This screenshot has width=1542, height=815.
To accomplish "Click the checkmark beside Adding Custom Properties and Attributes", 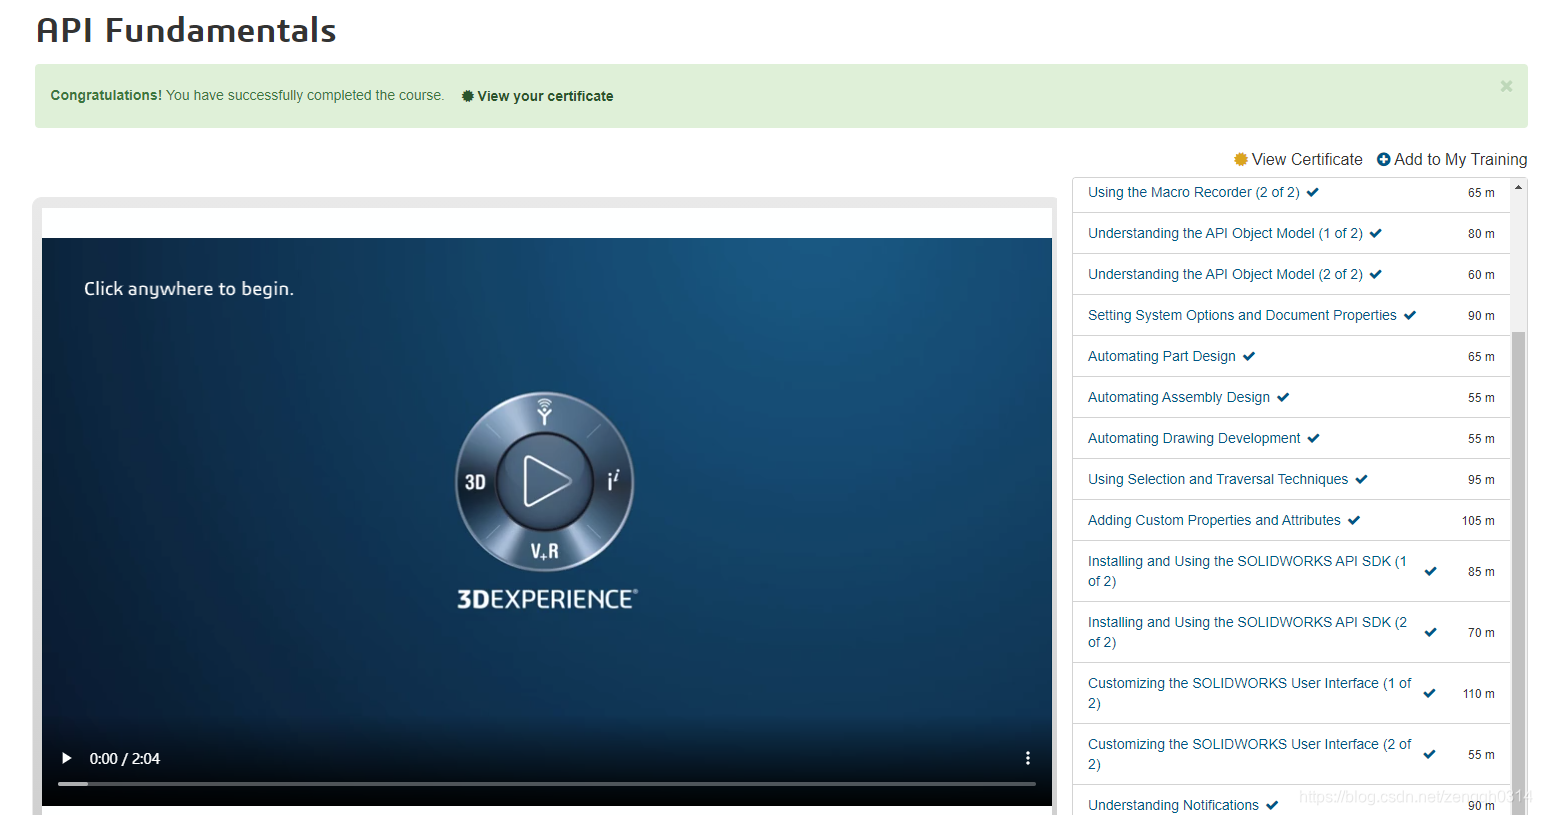I will (x=1354, y=520).
